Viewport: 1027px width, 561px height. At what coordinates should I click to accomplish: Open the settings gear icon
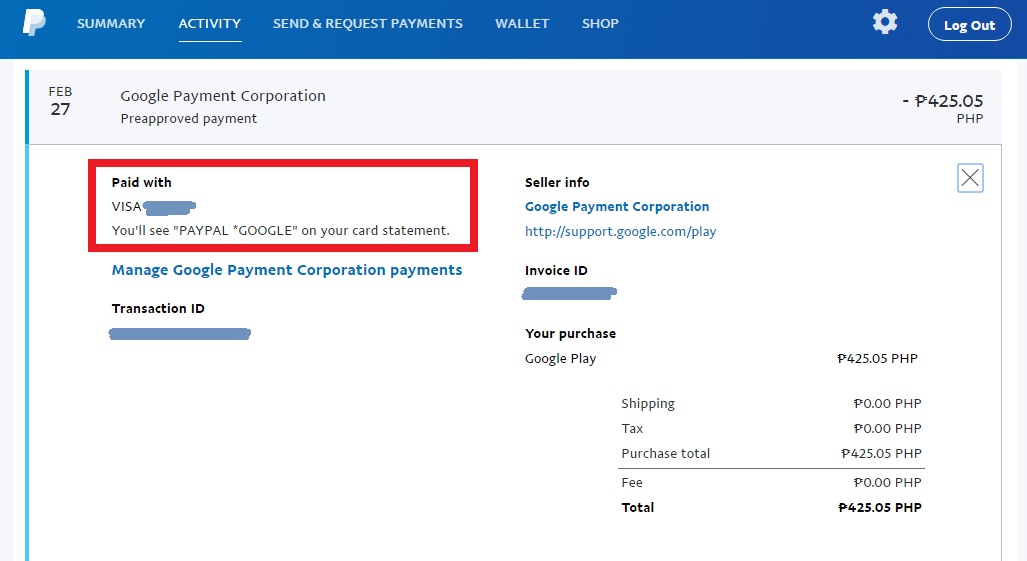(885, 22)
